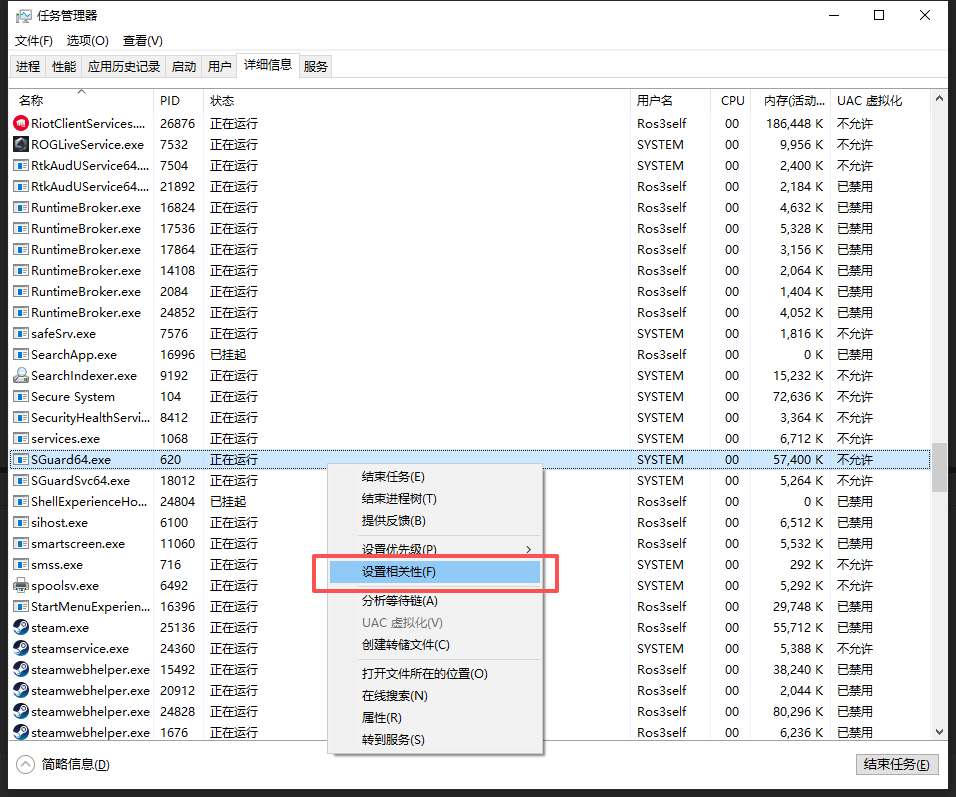Click the steam.exe Steam icon
Image resolution: width=956 pixels, height=797 pixels.
coord(21,628)
